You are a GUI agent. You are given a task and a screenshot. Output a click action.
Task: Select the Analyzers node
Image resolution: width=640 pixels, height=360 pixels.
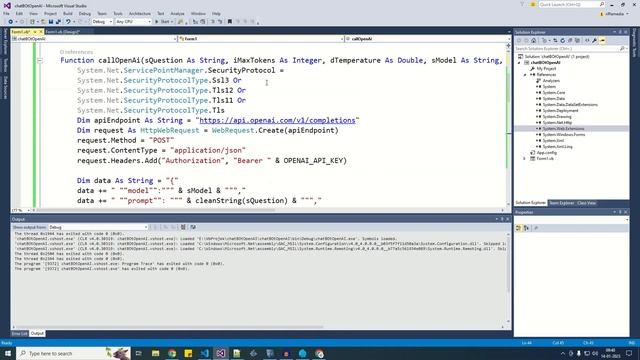[551, 81]
